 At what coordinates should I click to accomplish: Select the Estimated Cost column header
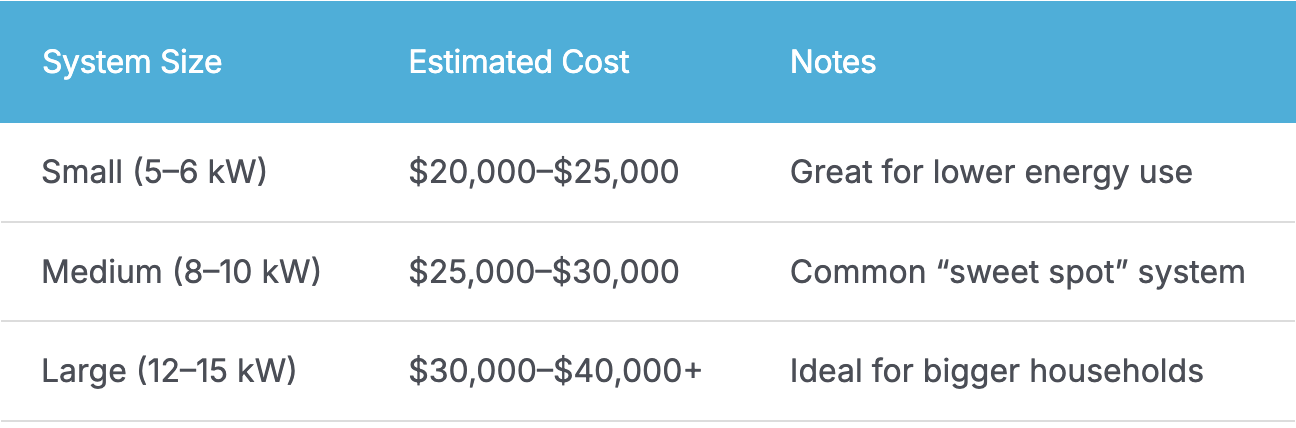pos(519,62)
